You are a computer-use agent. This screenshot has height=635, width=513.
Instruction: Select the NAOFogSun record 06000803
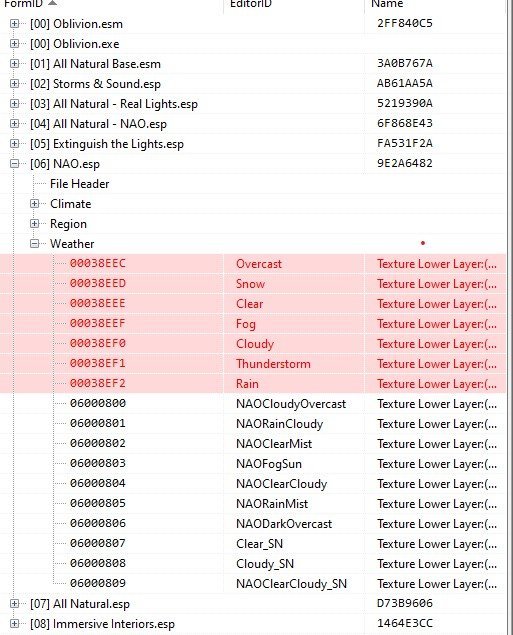[x=253, y=464]
